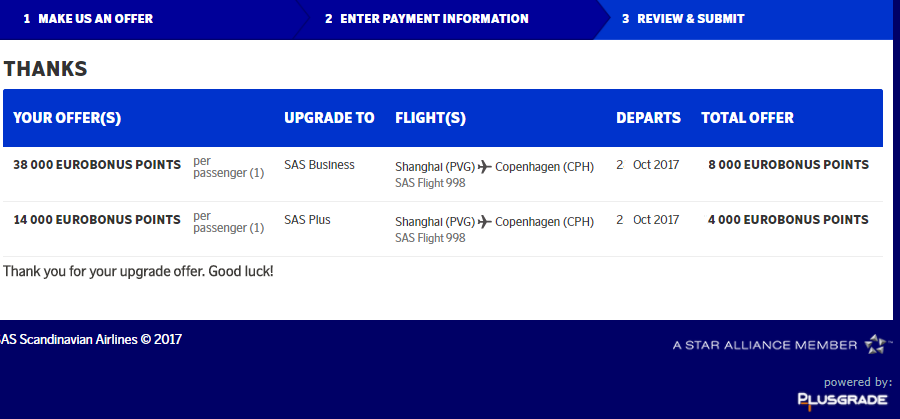Click the 8 000 EuroBonus Points total

(x=788, y=165)
